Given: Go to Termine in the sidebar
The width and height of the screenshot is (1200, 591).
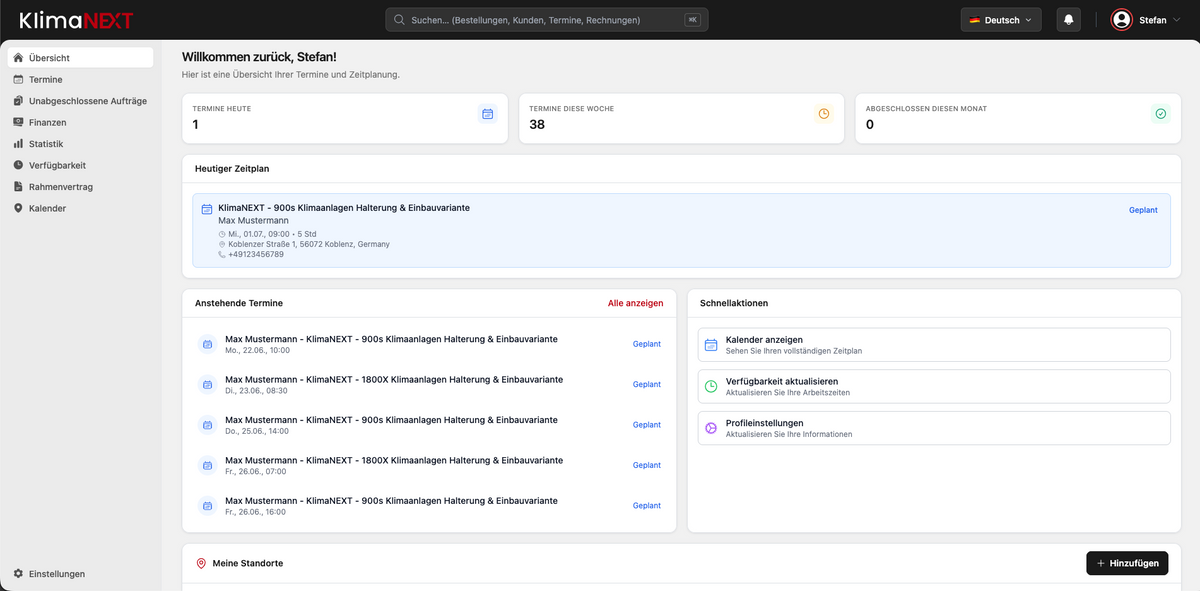Looking at the screenshot, I should [80, 79].
